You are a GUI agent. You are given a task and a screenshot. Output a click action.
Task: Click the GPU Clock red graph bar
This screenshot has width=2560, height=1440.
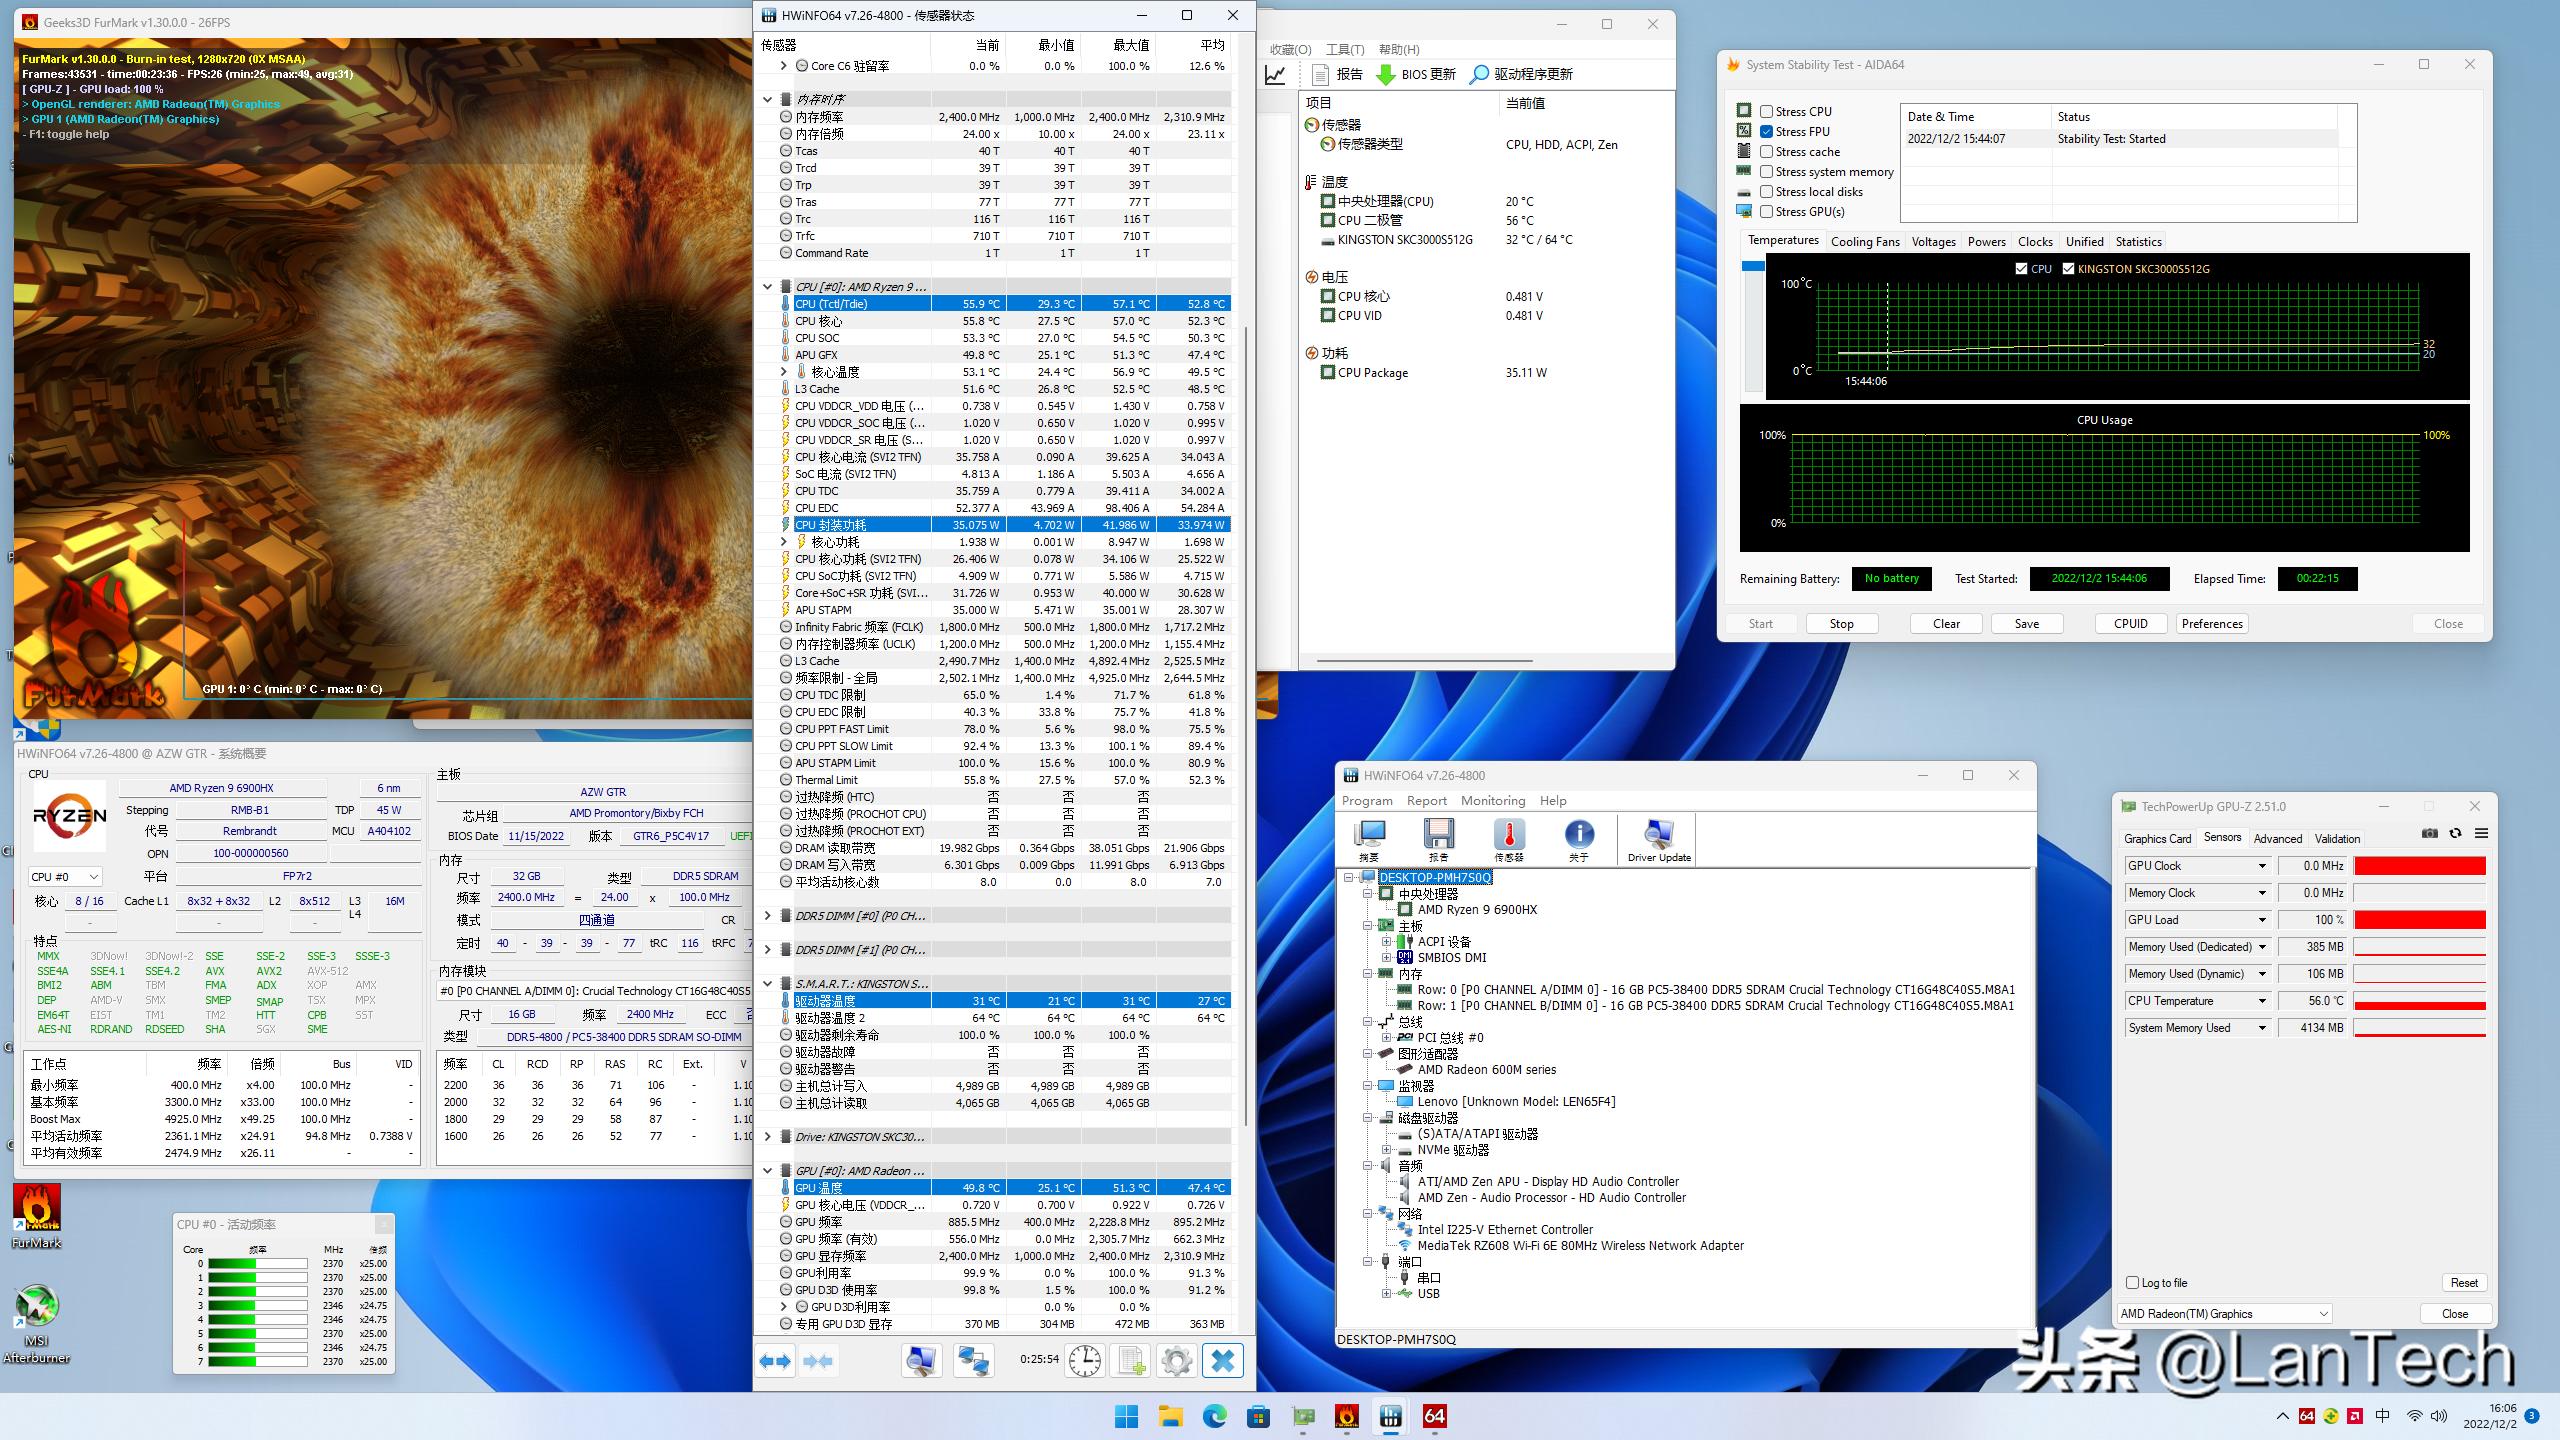(2419, 866)
